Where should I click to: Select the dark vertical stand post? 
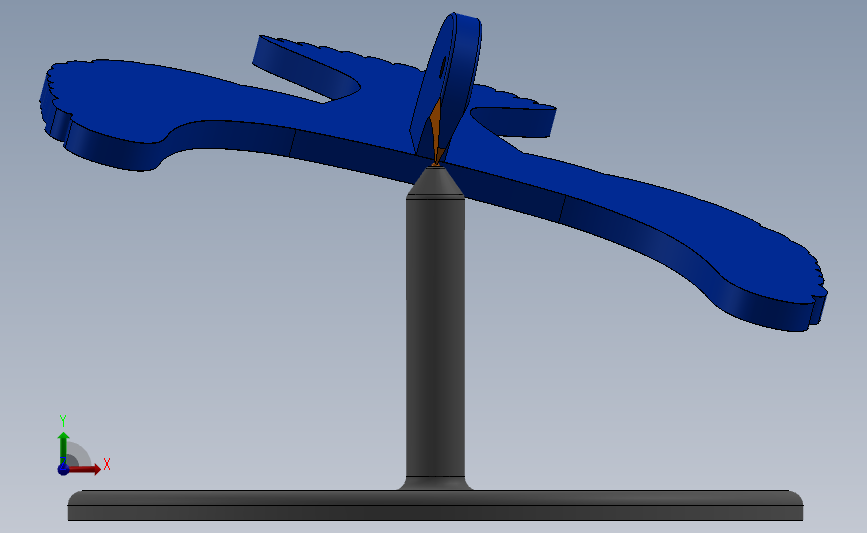click(435, 337)
